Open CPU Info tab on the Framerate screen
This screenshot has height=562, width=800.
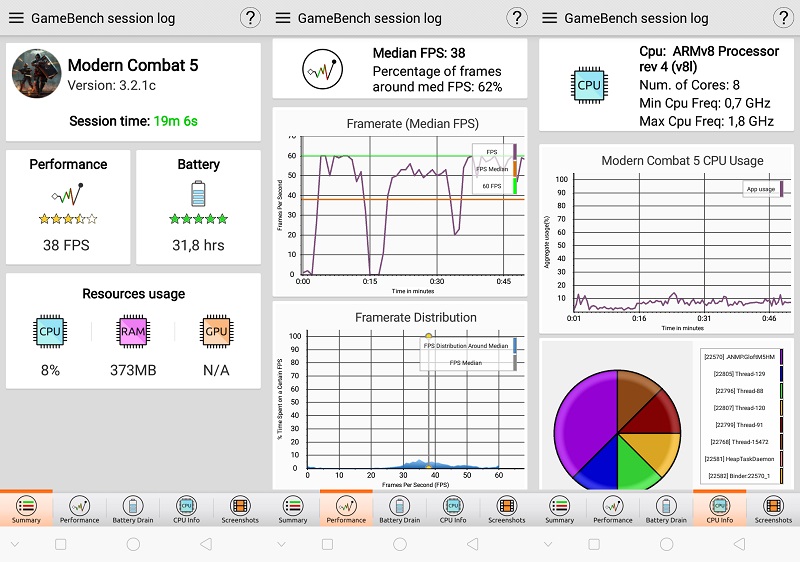[453, 509]
